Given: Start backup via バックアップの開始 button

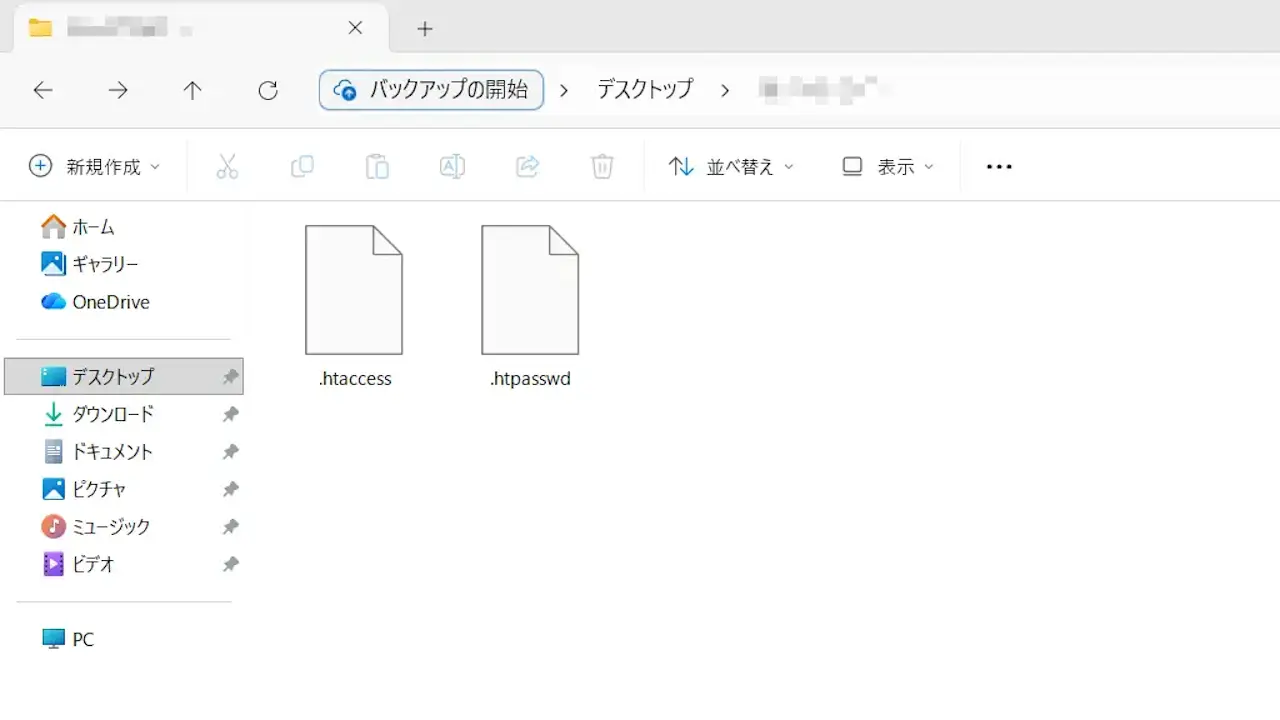Looking at the screenshot, I should tap(431, 90).
